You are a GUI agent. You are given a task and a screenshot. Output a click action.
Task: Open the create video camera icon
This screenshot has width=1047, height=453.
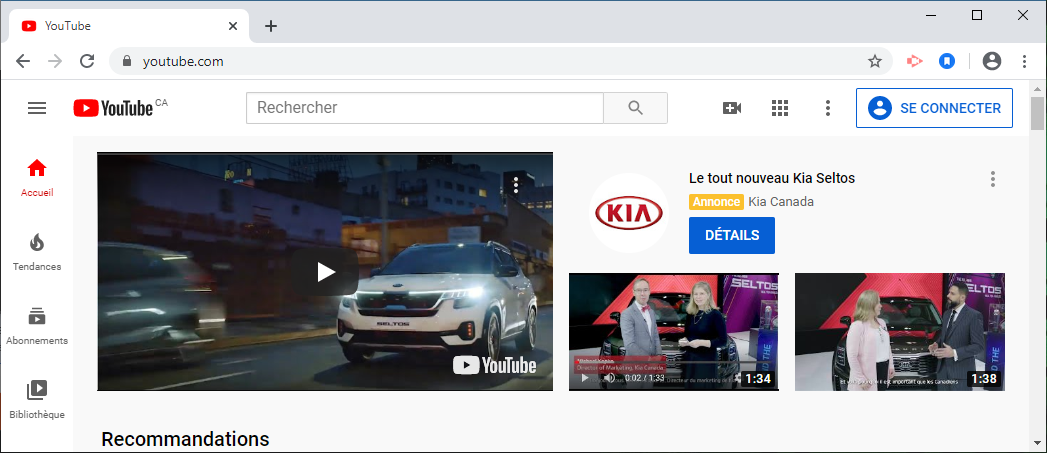pos(732,108)
